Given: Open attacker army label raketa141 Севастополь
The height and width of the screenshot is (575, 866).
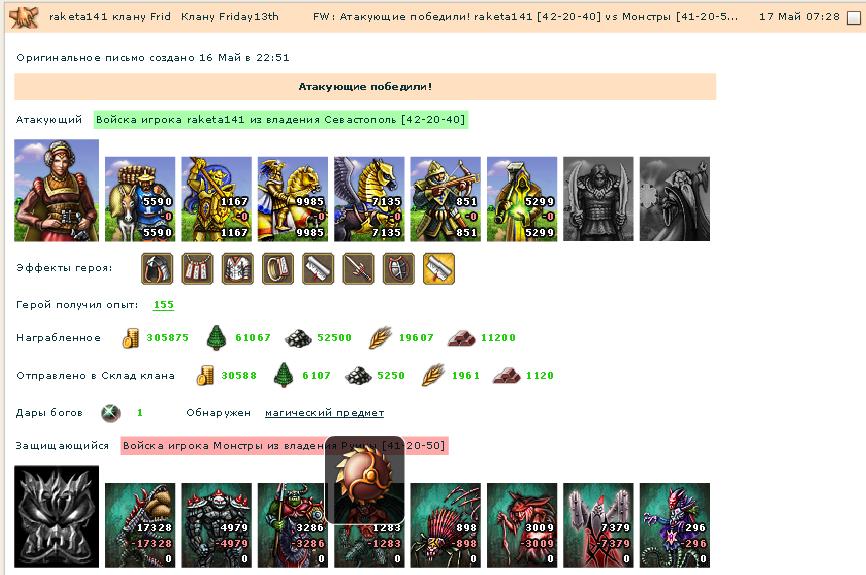Looking at the screenshot, I should tap(281, 119).
